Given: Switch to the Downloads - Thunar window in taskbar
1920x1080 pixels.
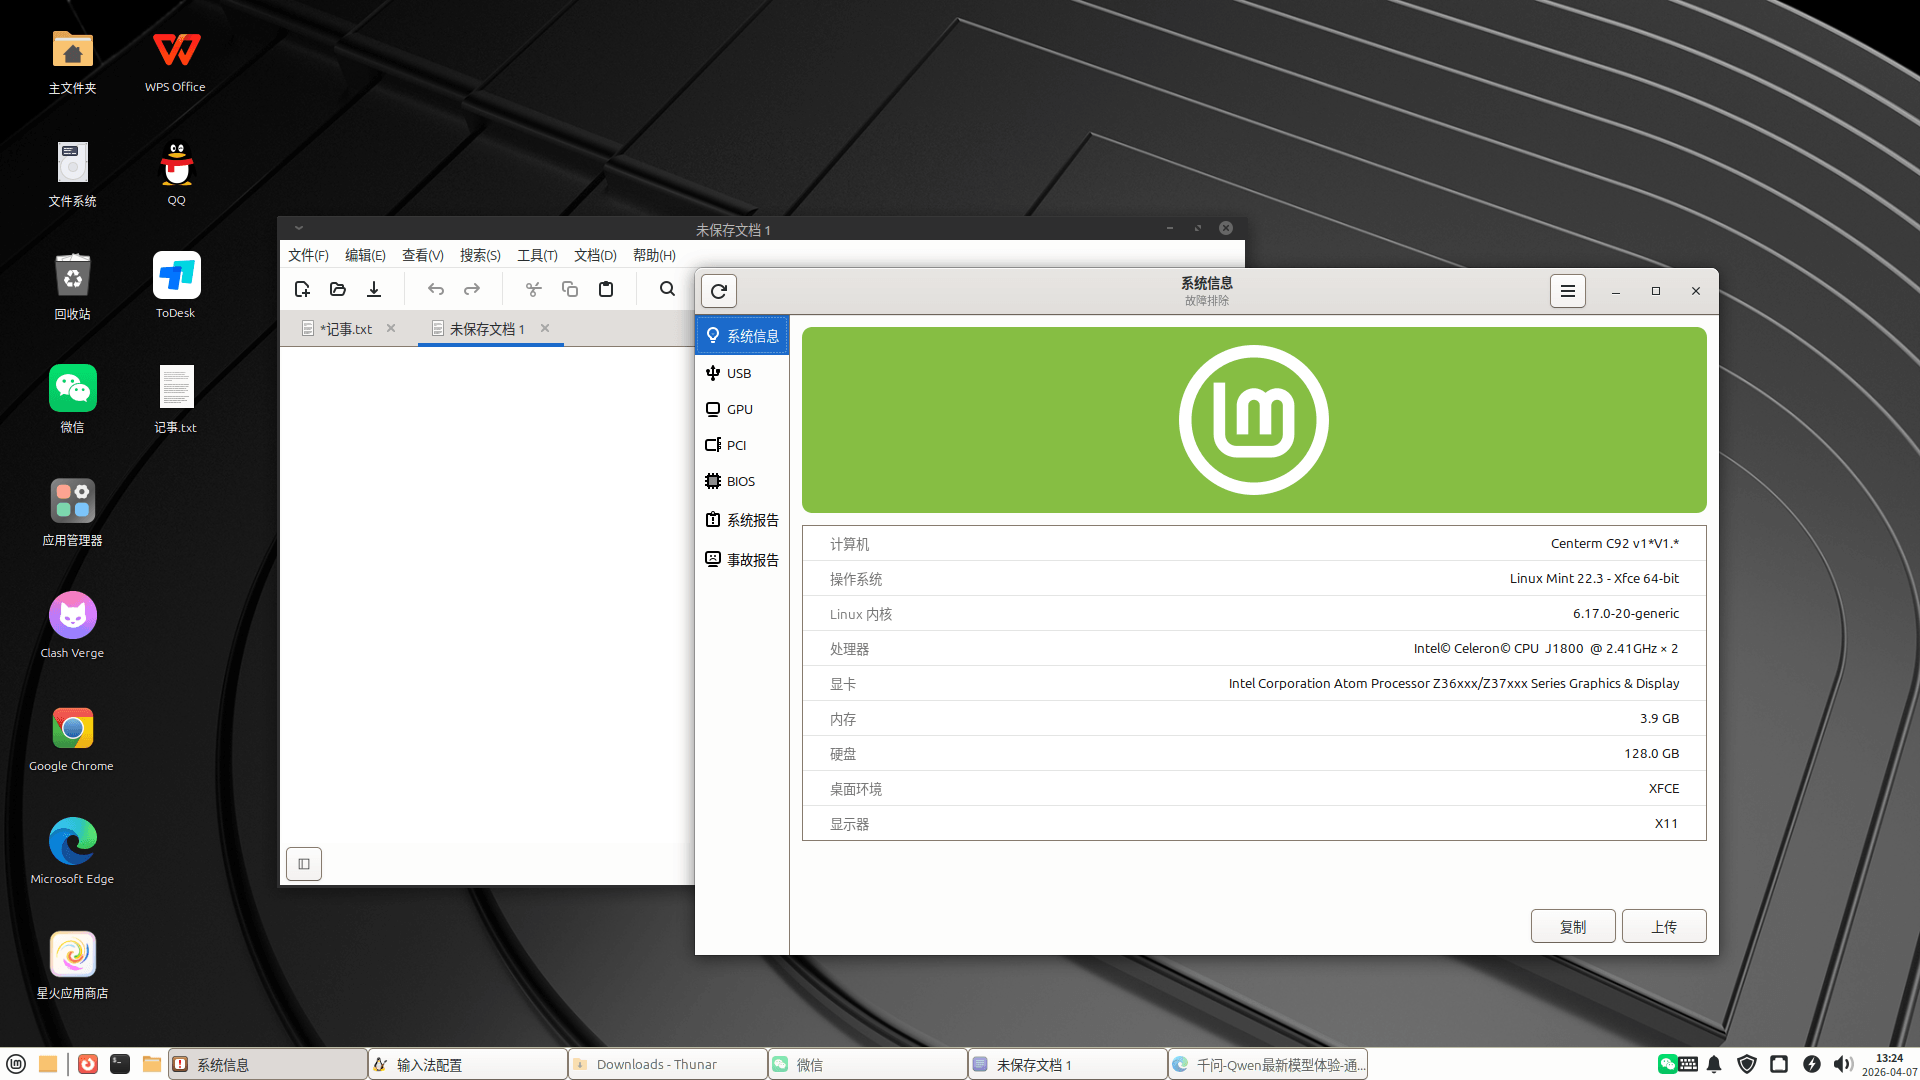Looking at the screenshot, I should point(666,1064).
